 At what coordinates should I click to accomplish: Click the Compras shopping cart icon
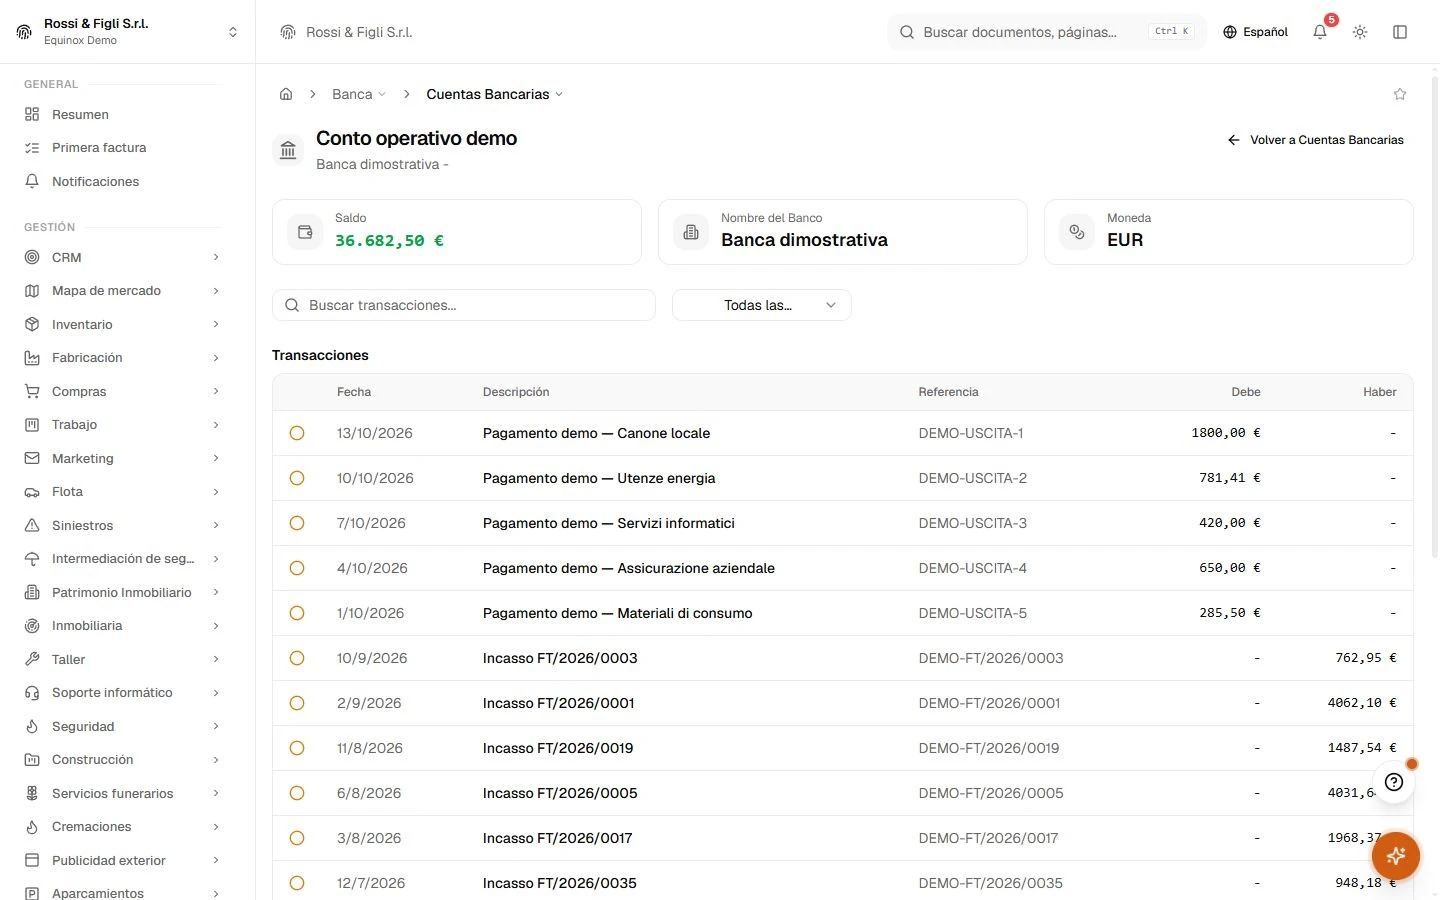point(32,391)
